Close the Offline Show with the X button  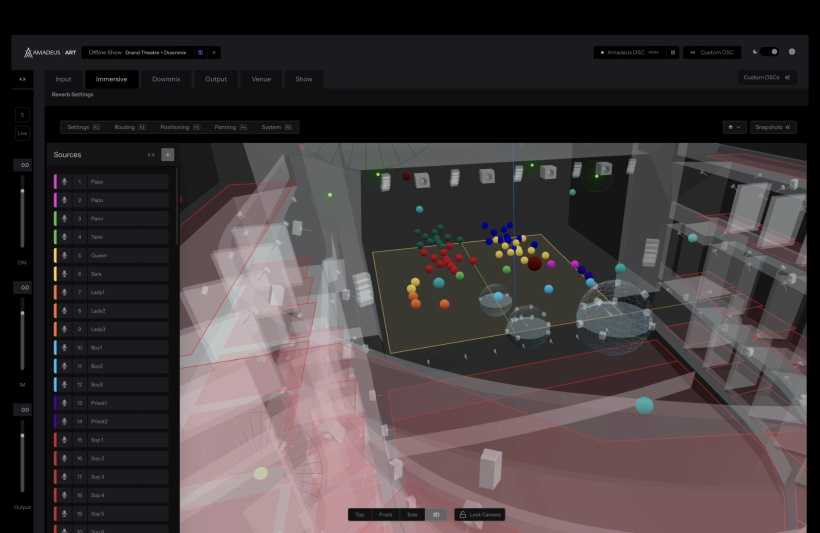click(x=214, y=52)
